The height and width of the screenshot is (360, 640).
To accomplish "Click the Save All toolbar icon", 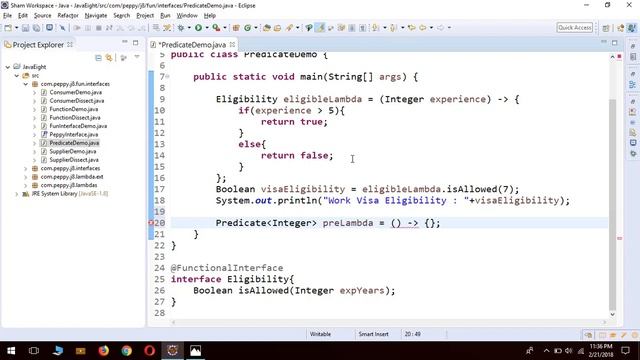I will 36,28.
